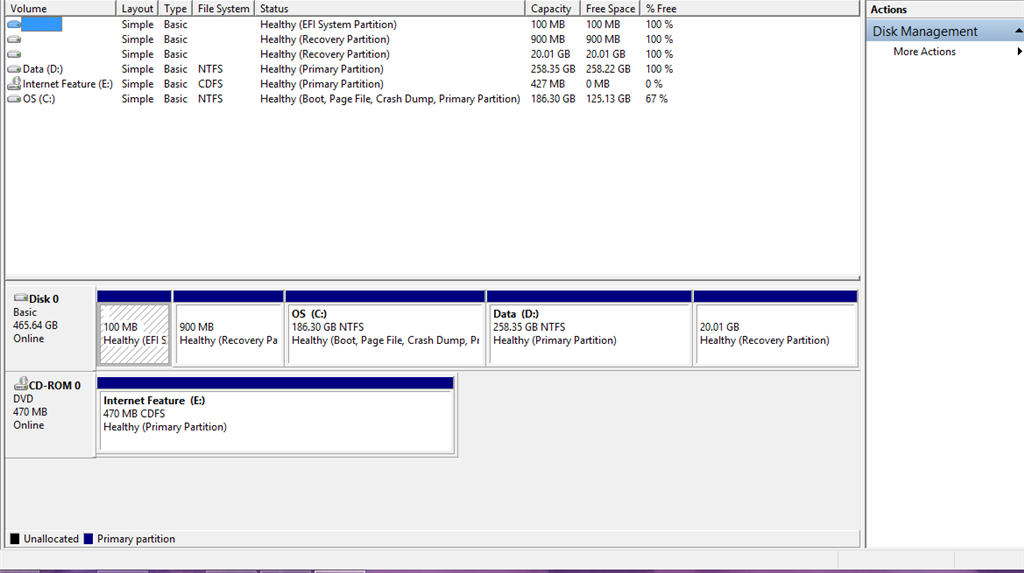
Task: Sort by the Volume column header
Action: pyautogui.click(x=61, y=8)
